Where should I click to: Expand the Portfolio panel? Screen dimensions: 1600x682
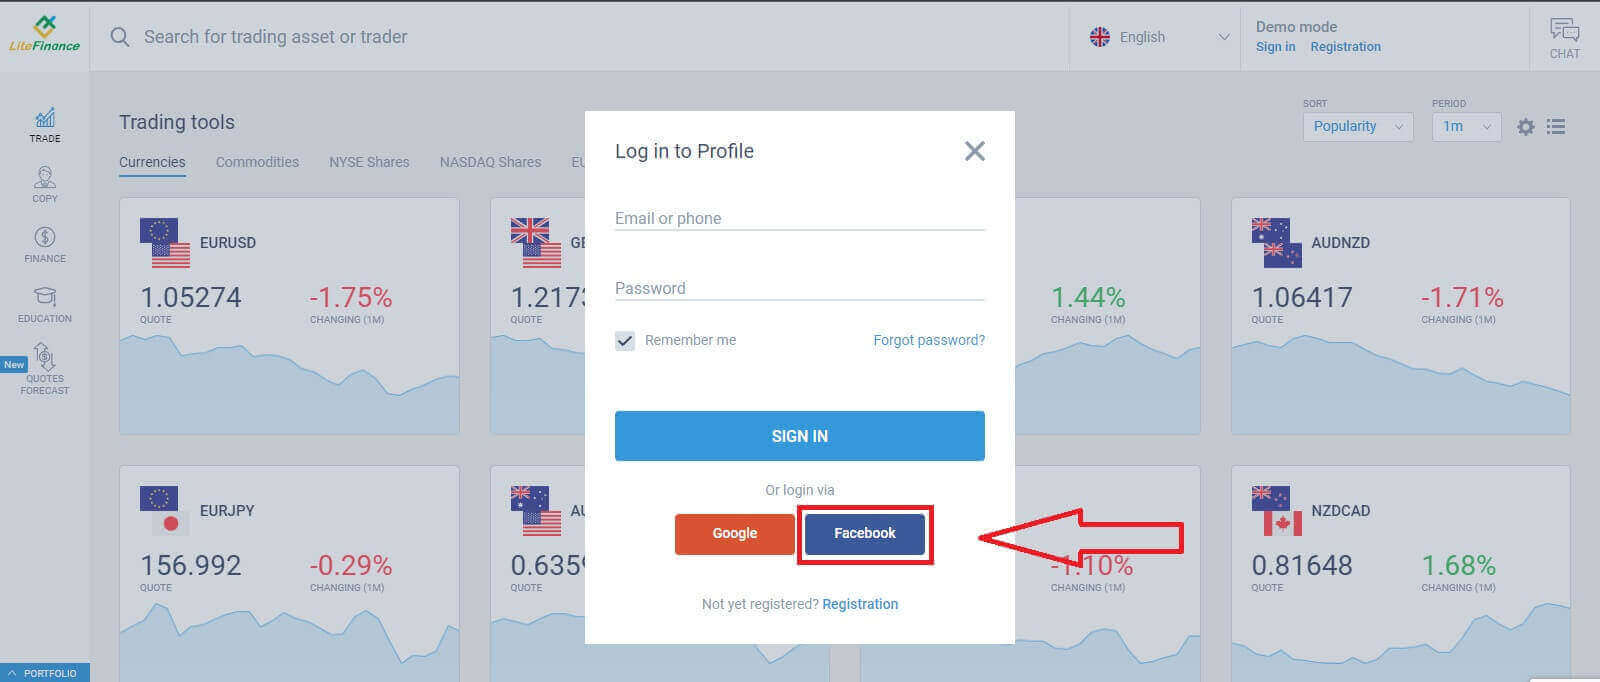tap(45, 673)
